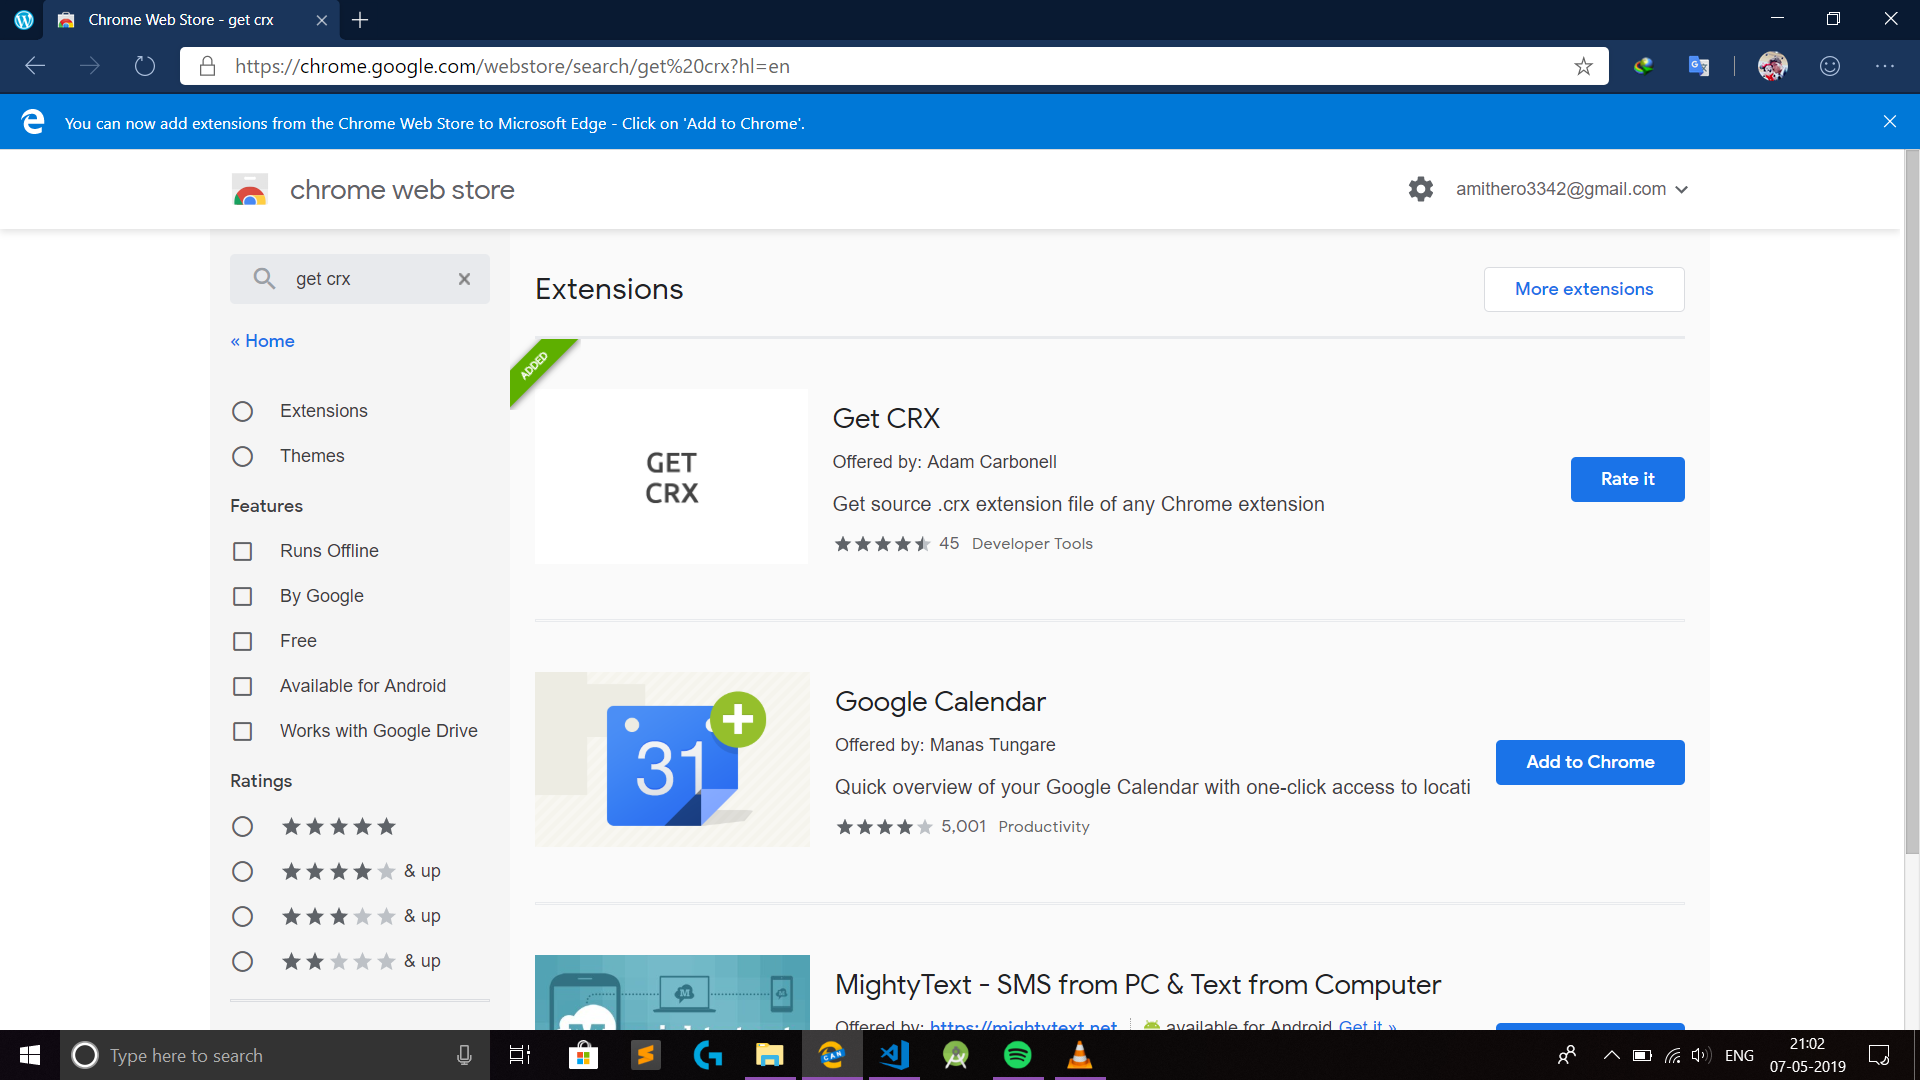Image resolution: width=1920 pixels, height=1080 pixels.
Task: Select the Extensions radio filter
Action: 242,411
